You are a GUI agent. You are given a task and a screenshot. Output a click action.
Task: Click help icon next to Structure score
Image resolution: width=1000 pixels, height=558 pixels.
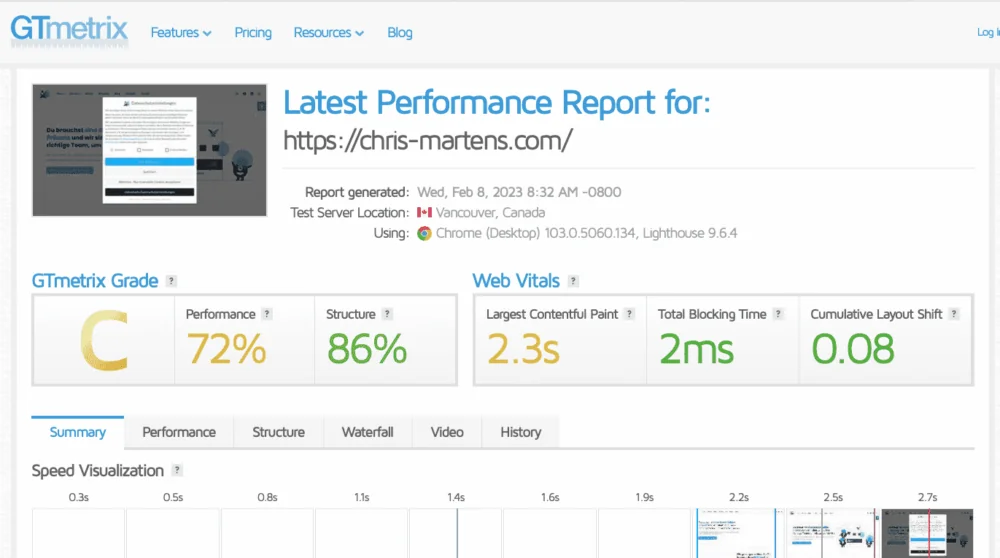387,314
